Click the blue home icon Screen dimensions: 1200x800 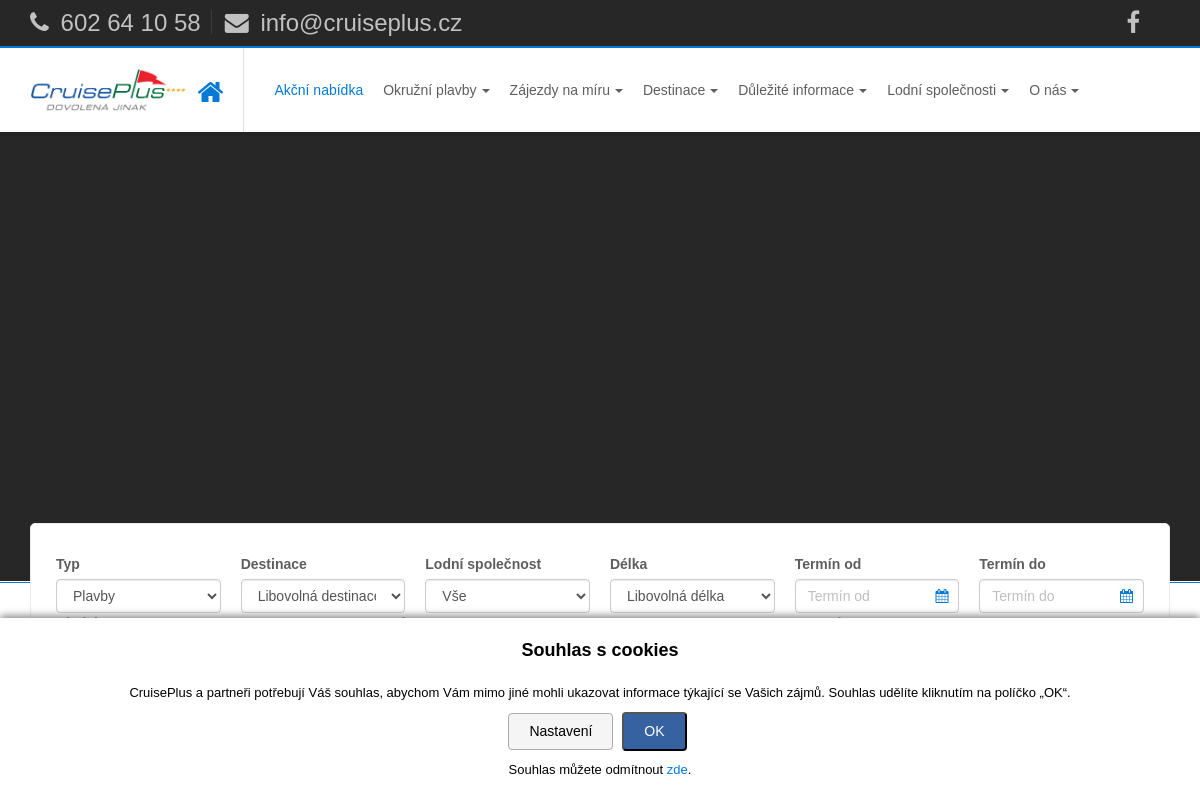(x=210, y=92)
